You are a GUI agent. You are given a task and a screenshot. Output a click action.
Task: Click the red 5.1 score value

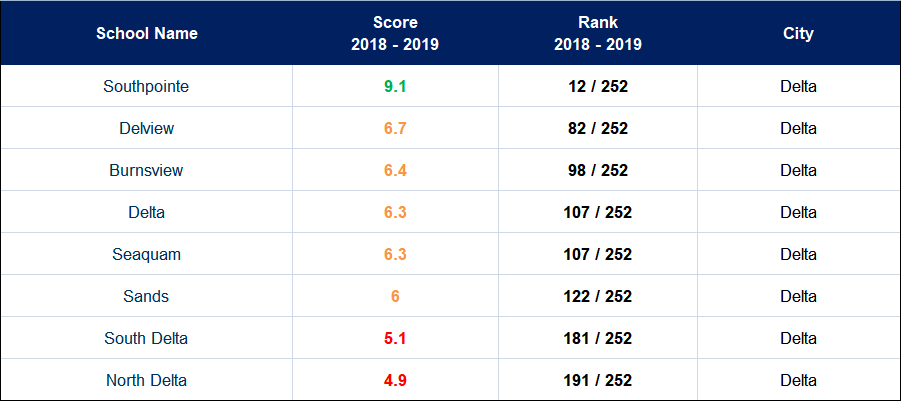395,338
